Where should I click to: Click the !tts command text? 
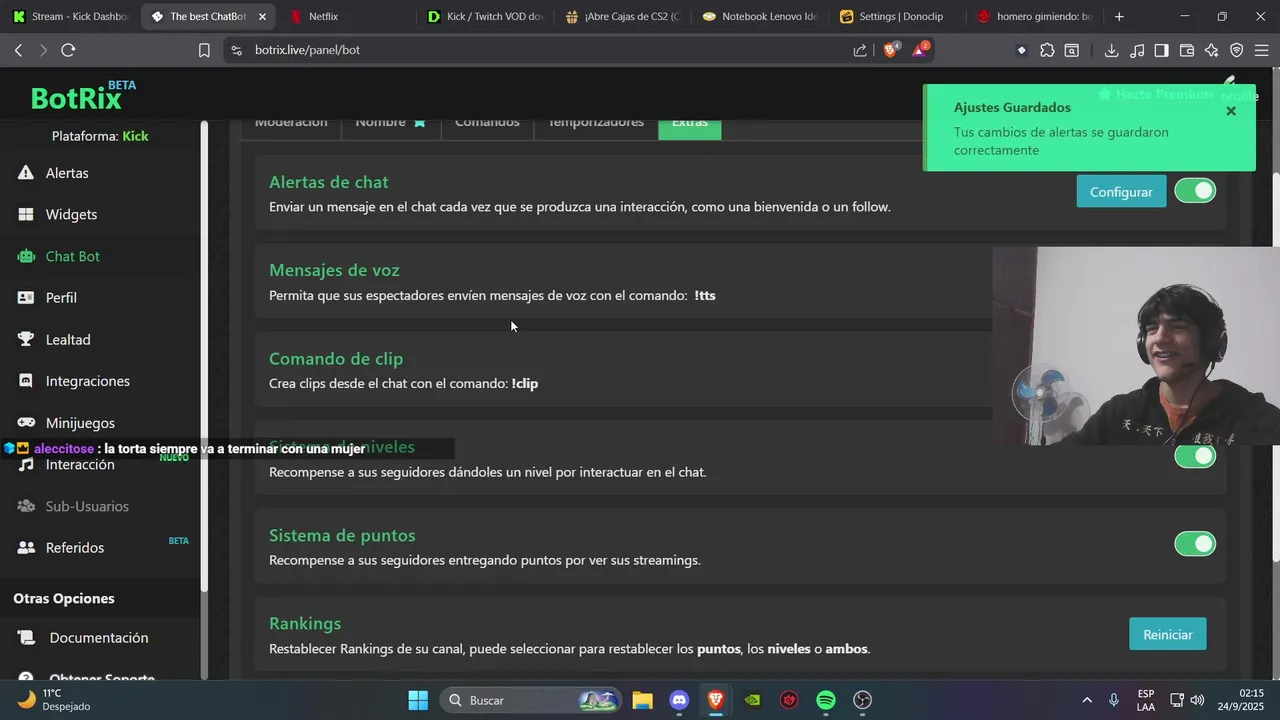coord(705,296)
